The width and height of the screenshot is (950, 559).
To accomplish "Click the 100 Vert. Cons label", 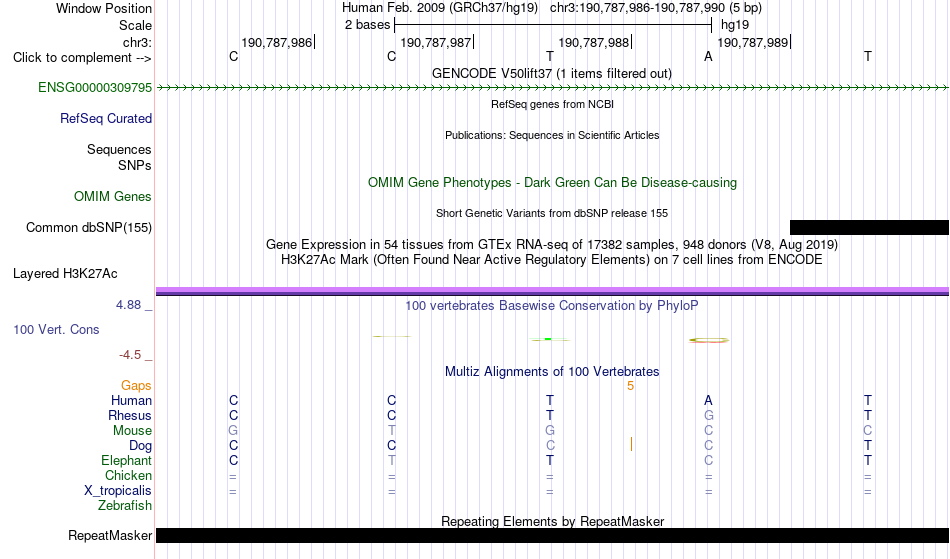I will click(x=56, y=330).
